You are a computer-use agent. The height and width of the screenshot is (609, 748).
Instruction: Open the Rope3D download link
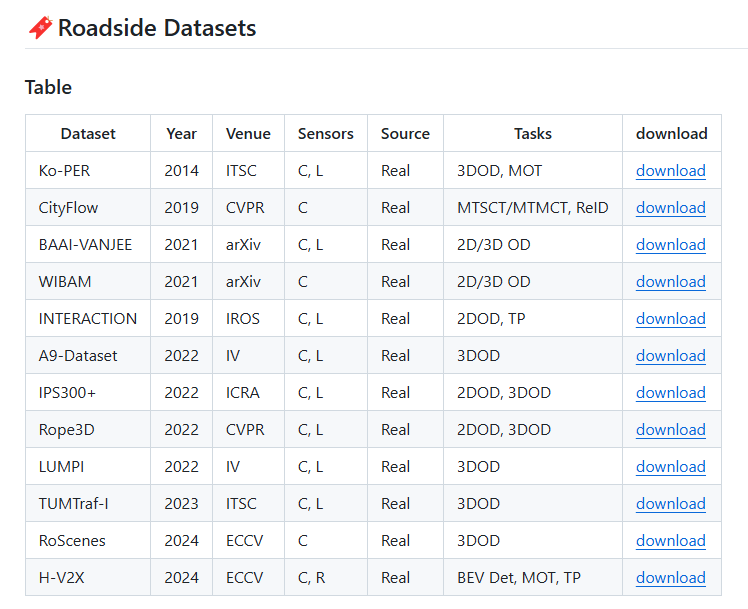671,430
